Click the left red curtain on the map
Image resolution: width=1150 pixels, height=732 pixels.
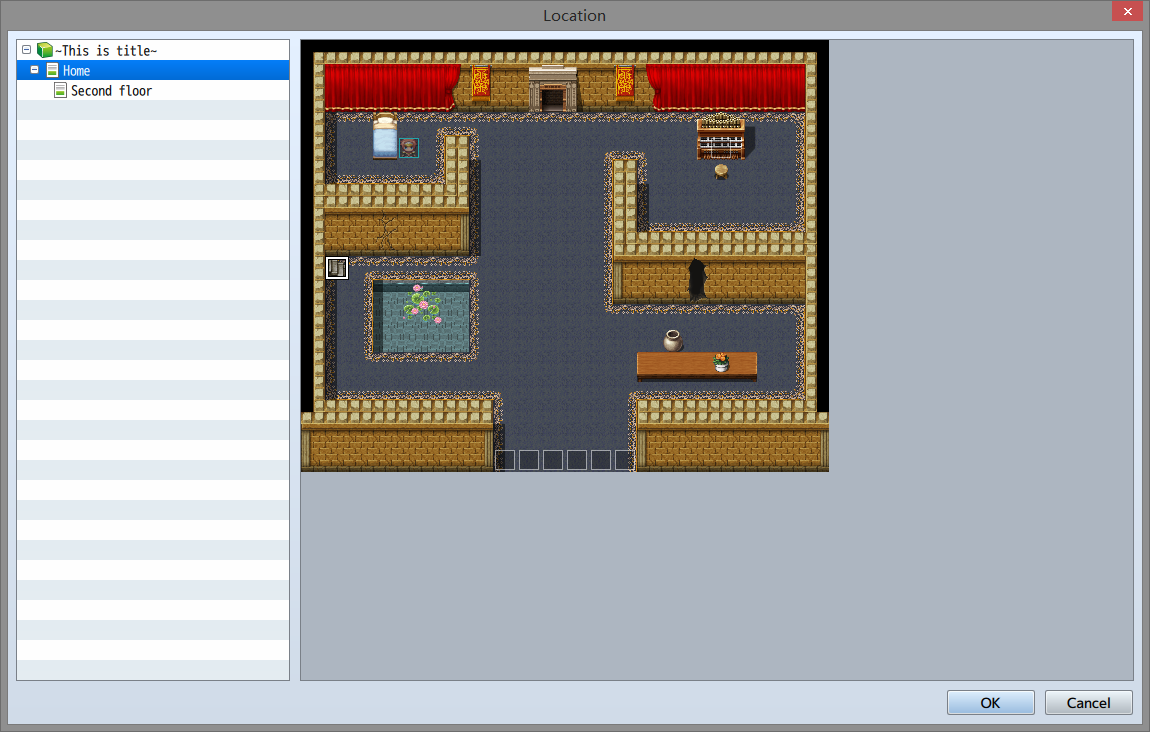[392, 87]
